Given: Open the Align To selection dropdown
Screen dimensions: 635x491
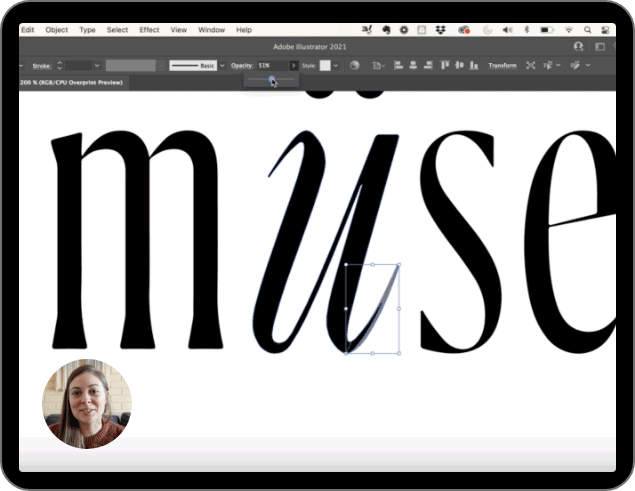Looking at the screenshot, I should (x=378, y=65).
